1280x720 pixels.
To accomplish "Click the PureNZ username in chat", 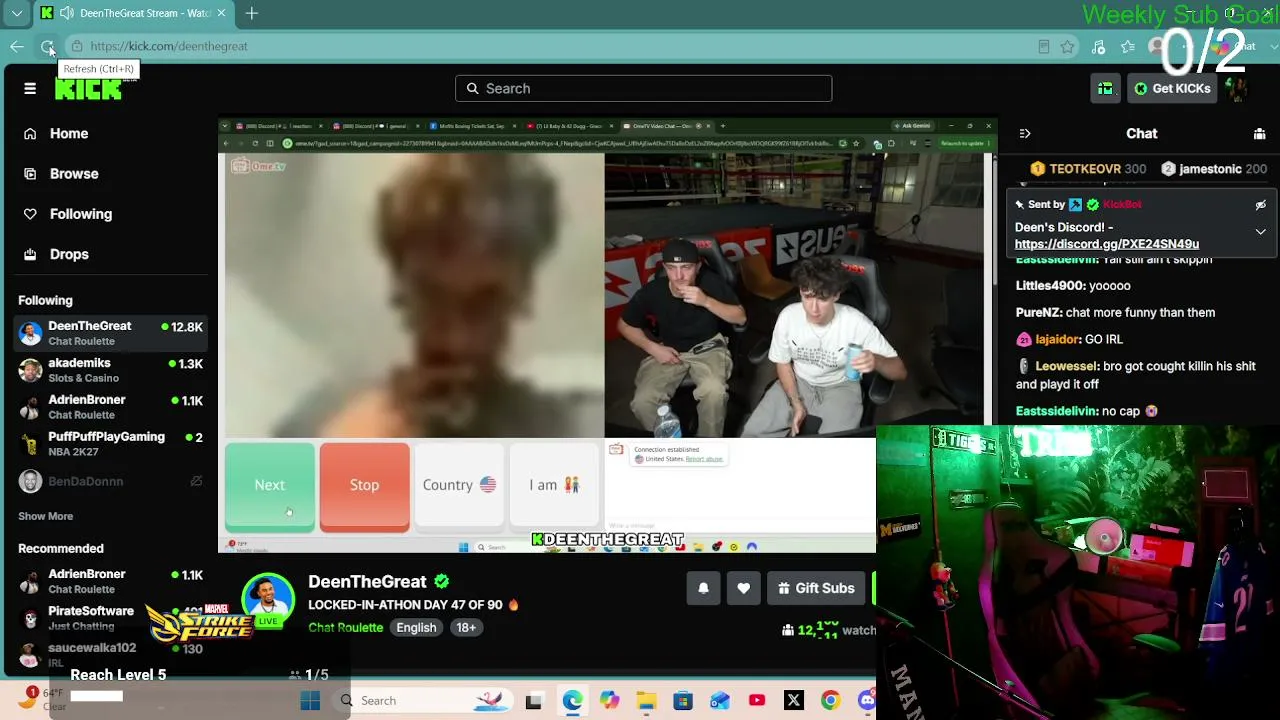I will coord(1038,312).
